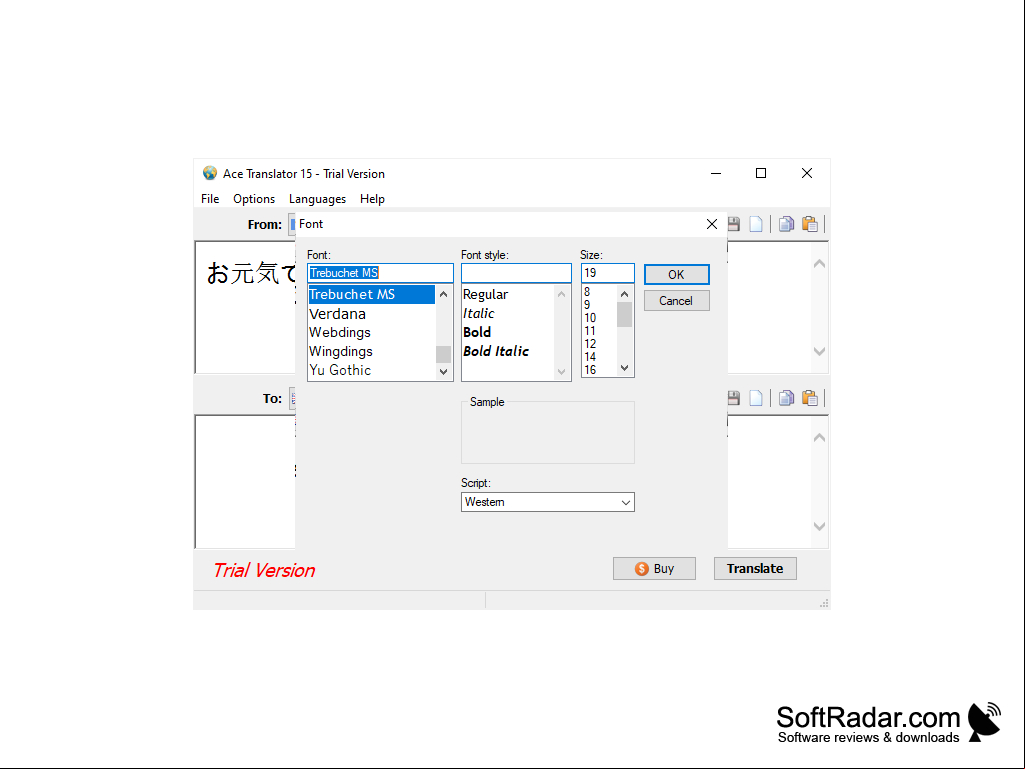This screenshot has width=1025, height=769.
Task: Click the font style list scroll up arrow
Action: (562, 294)
